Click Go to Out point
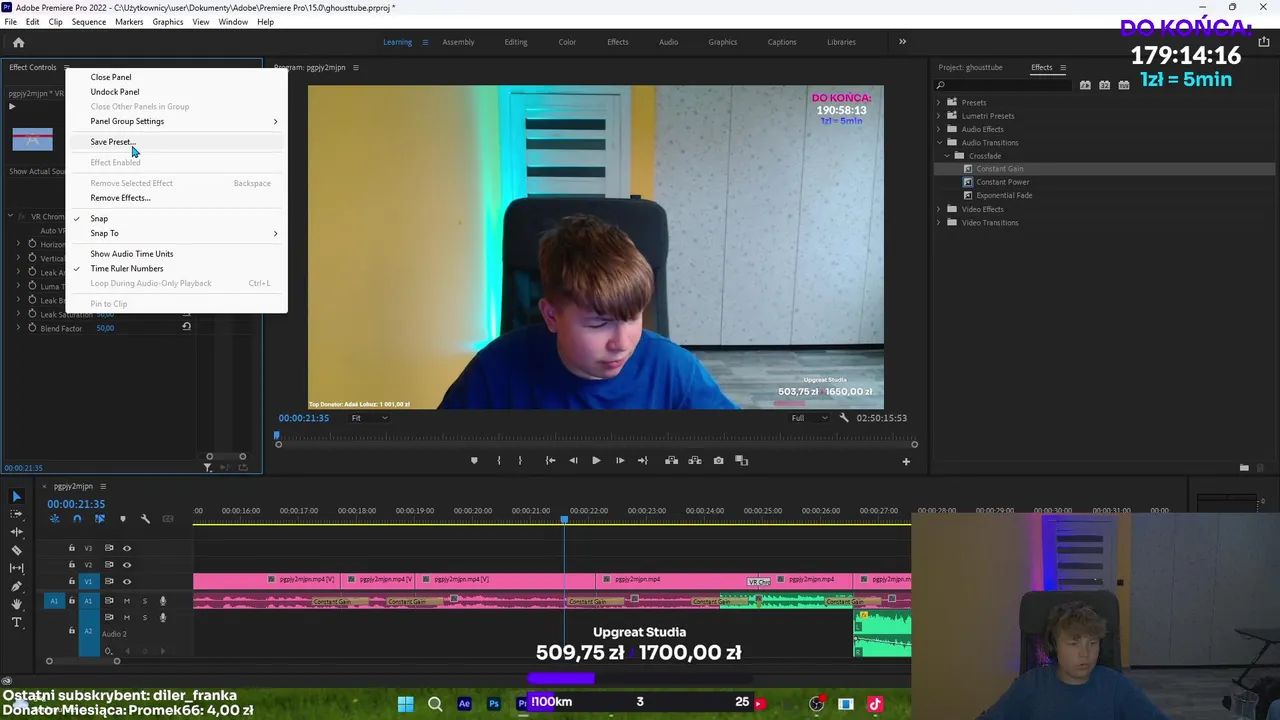The image size is (1280, 720). click(x=643, y=461)
